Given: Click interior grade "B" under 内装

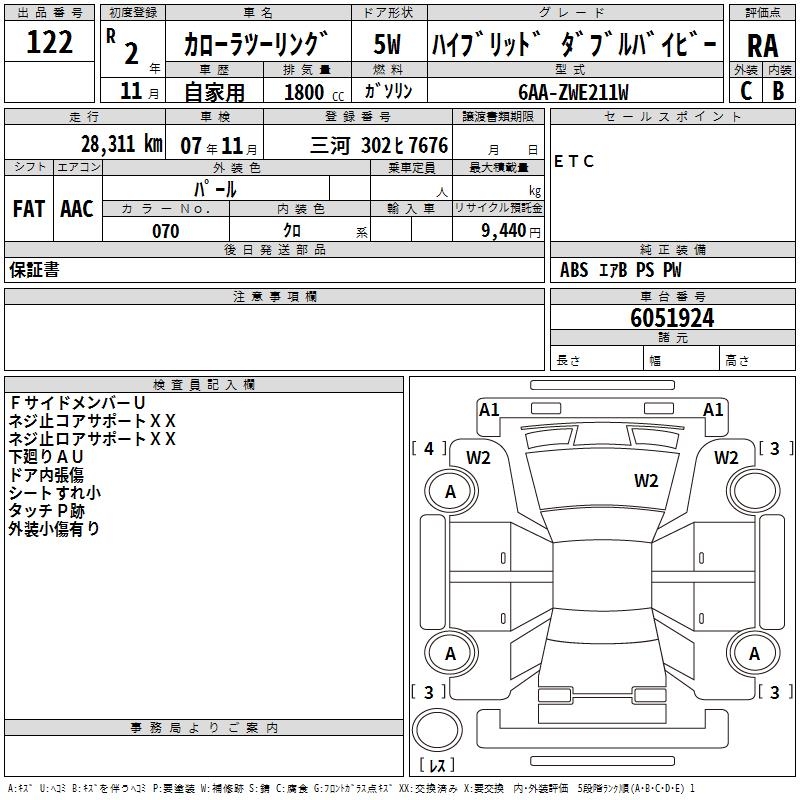Looking at the screenshot, I should pos(778,90).
